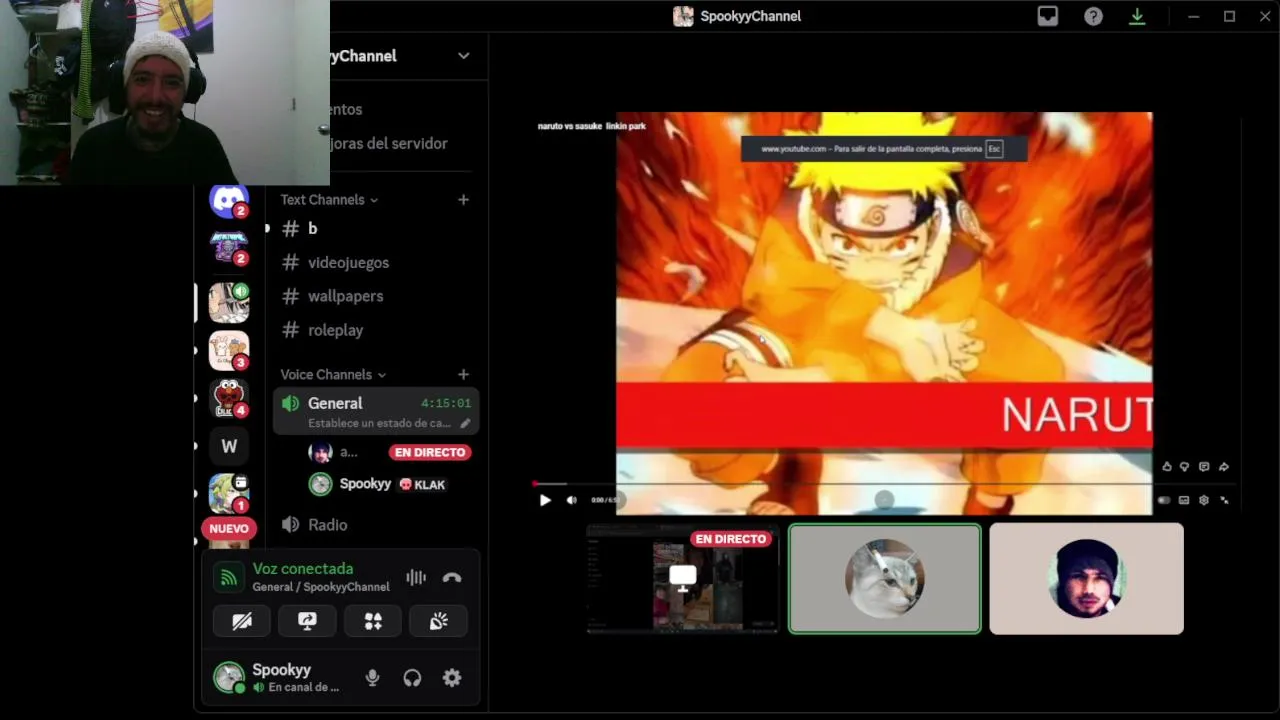Click 'Establece un estado de ca...' status text
The height and width of the screenshot is (720, 1280).
[379, 423]
